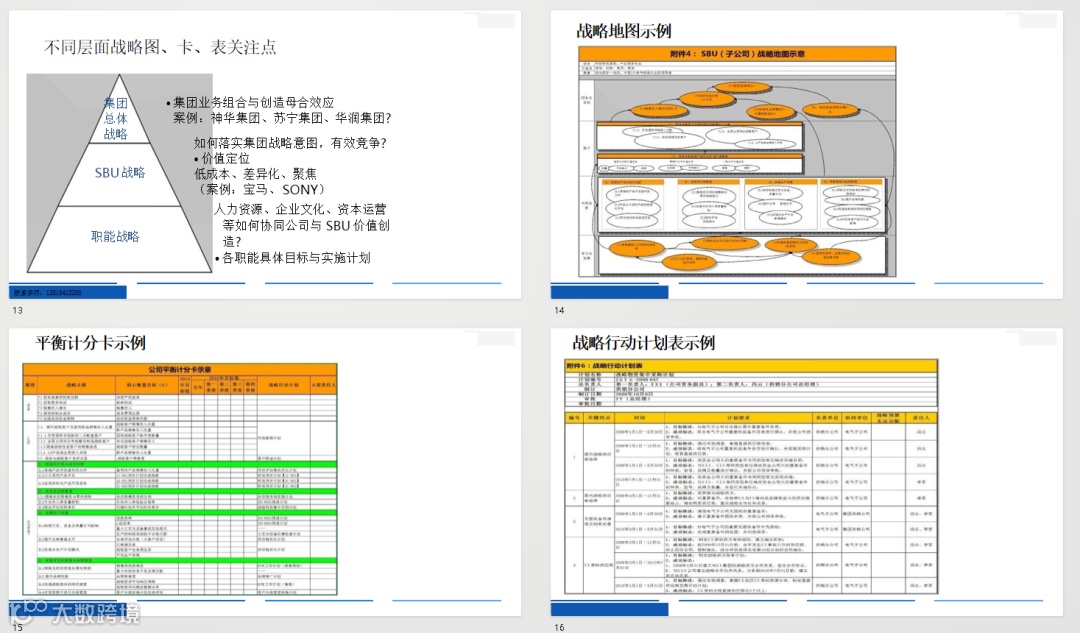Viewport: 1080px width, 633px height.
Task: Click the SBU战略 pyramid layer
Action: pyautogui.click(x=120, y=173)
